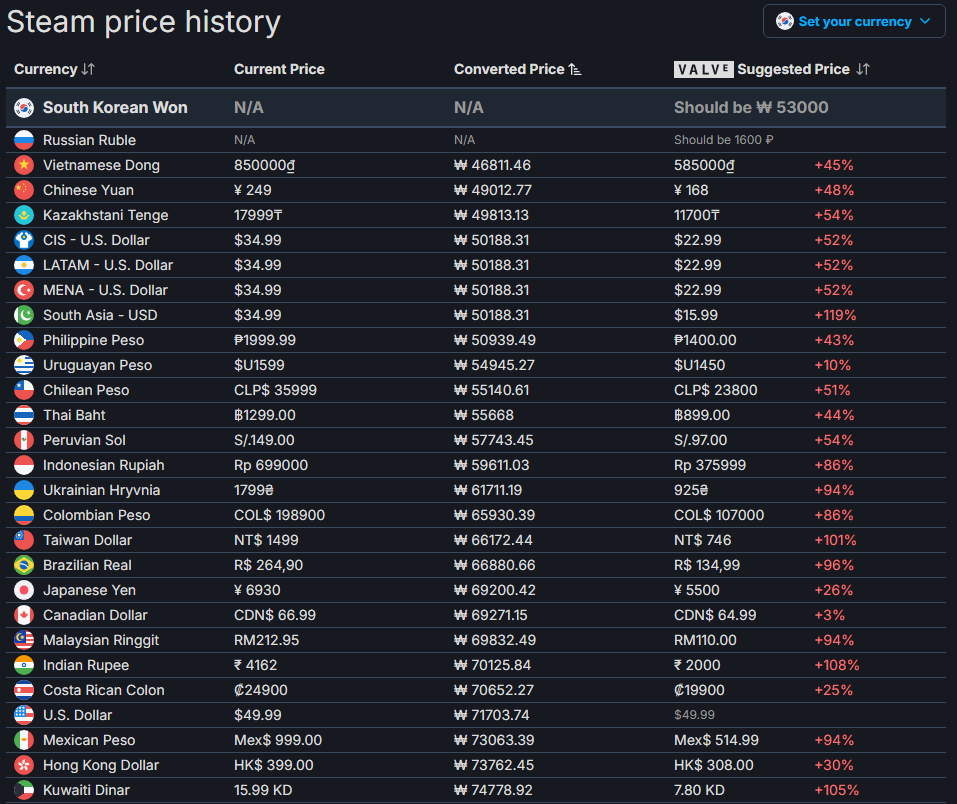The height and width of the screenshot is (804, 957).
Task: Click the CIS - U.S. Dollar icon
Action: coord(24,240)
